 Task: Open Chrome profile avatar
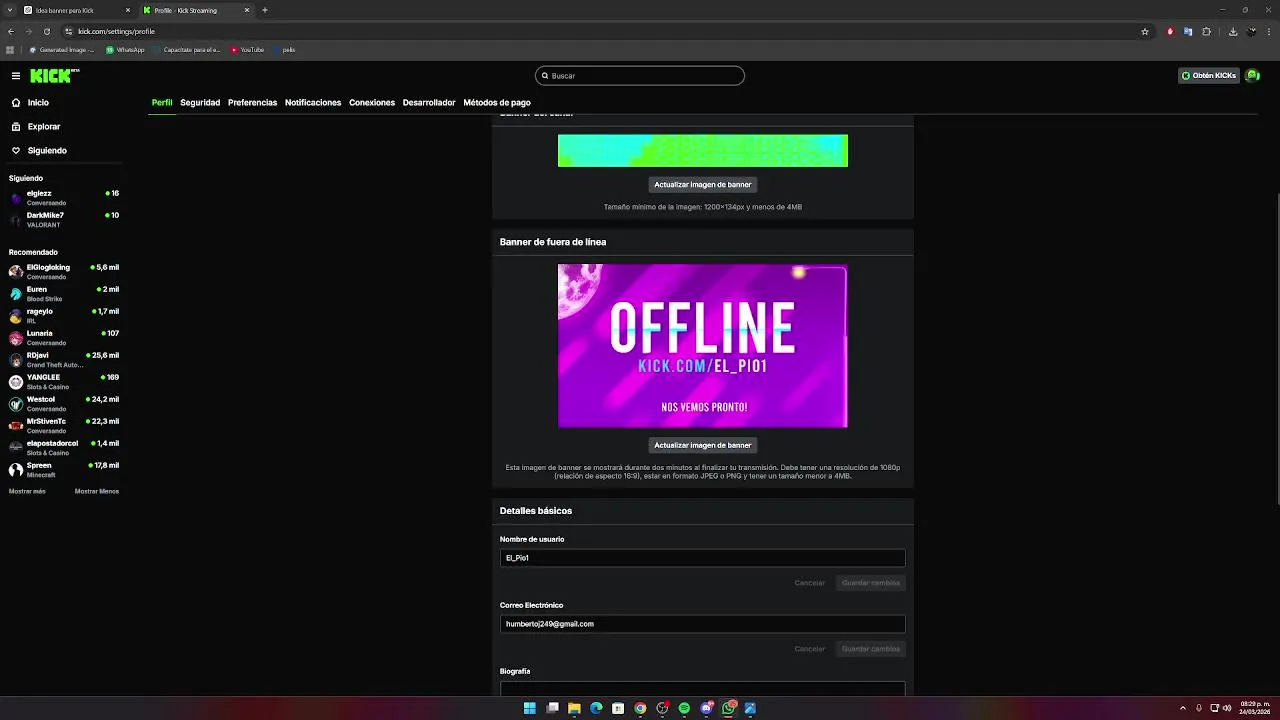[1252, 31]
